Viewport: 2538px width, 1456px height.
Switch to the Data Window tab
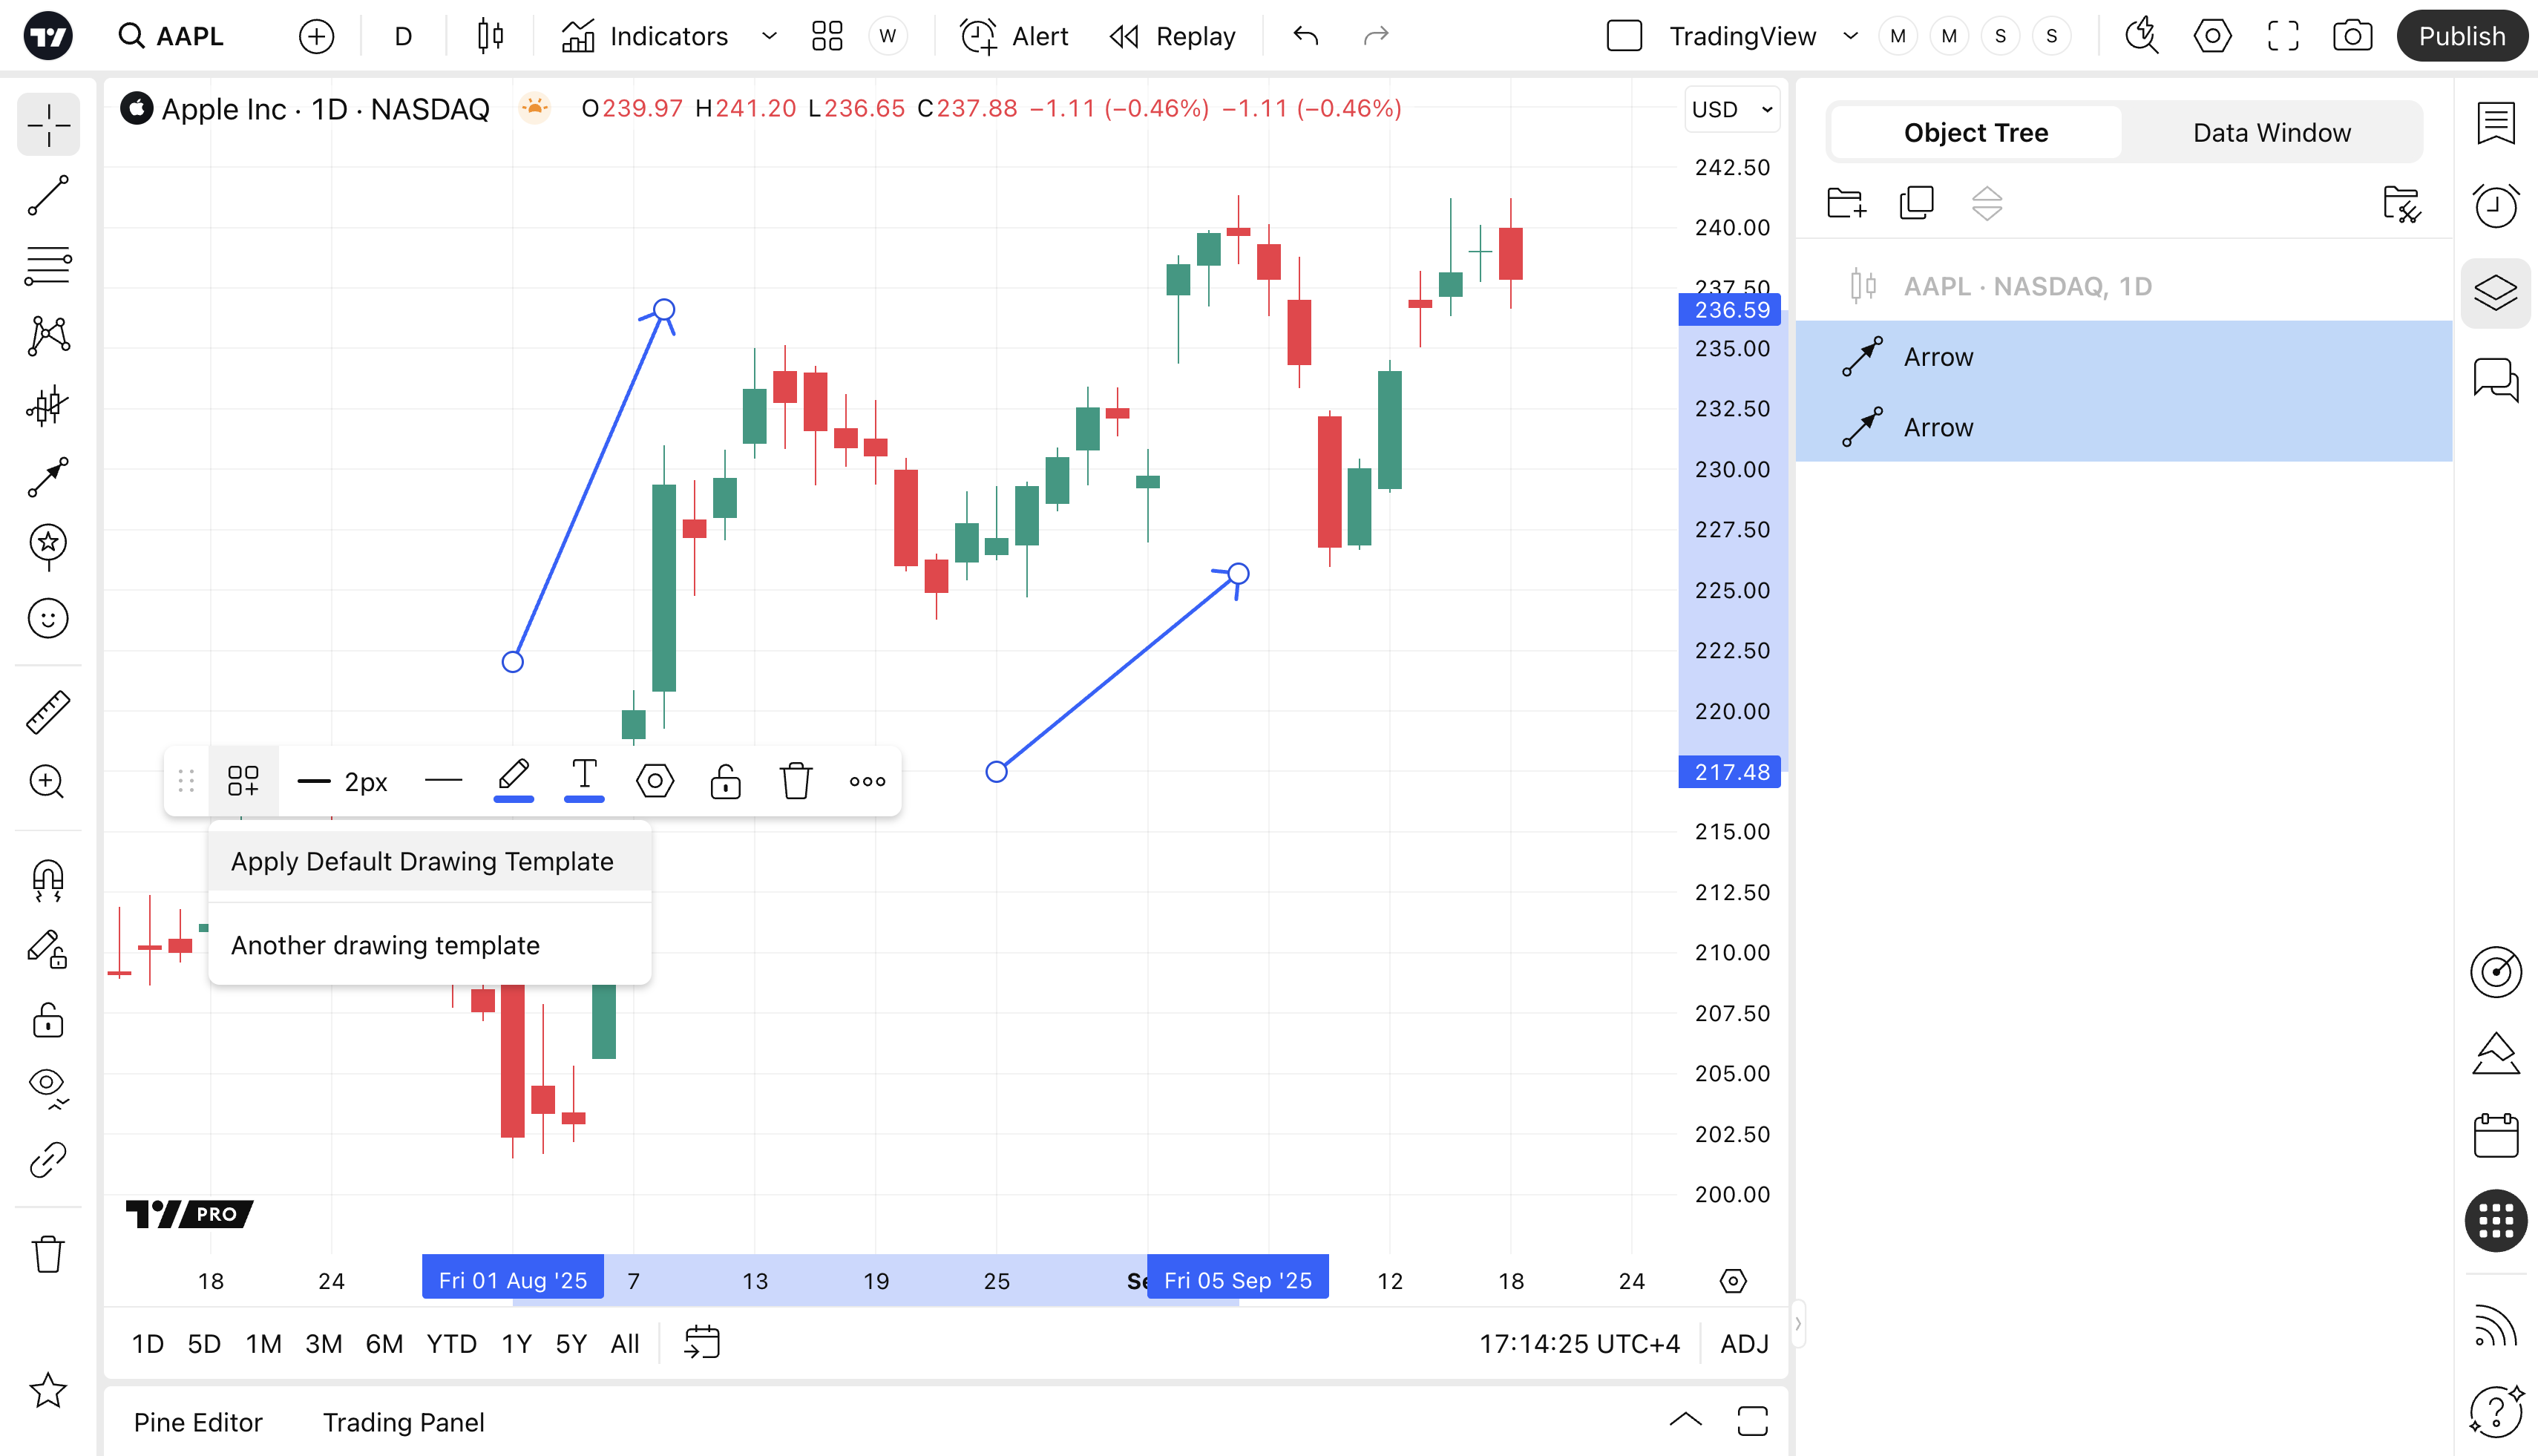(x=2271, y=133)
